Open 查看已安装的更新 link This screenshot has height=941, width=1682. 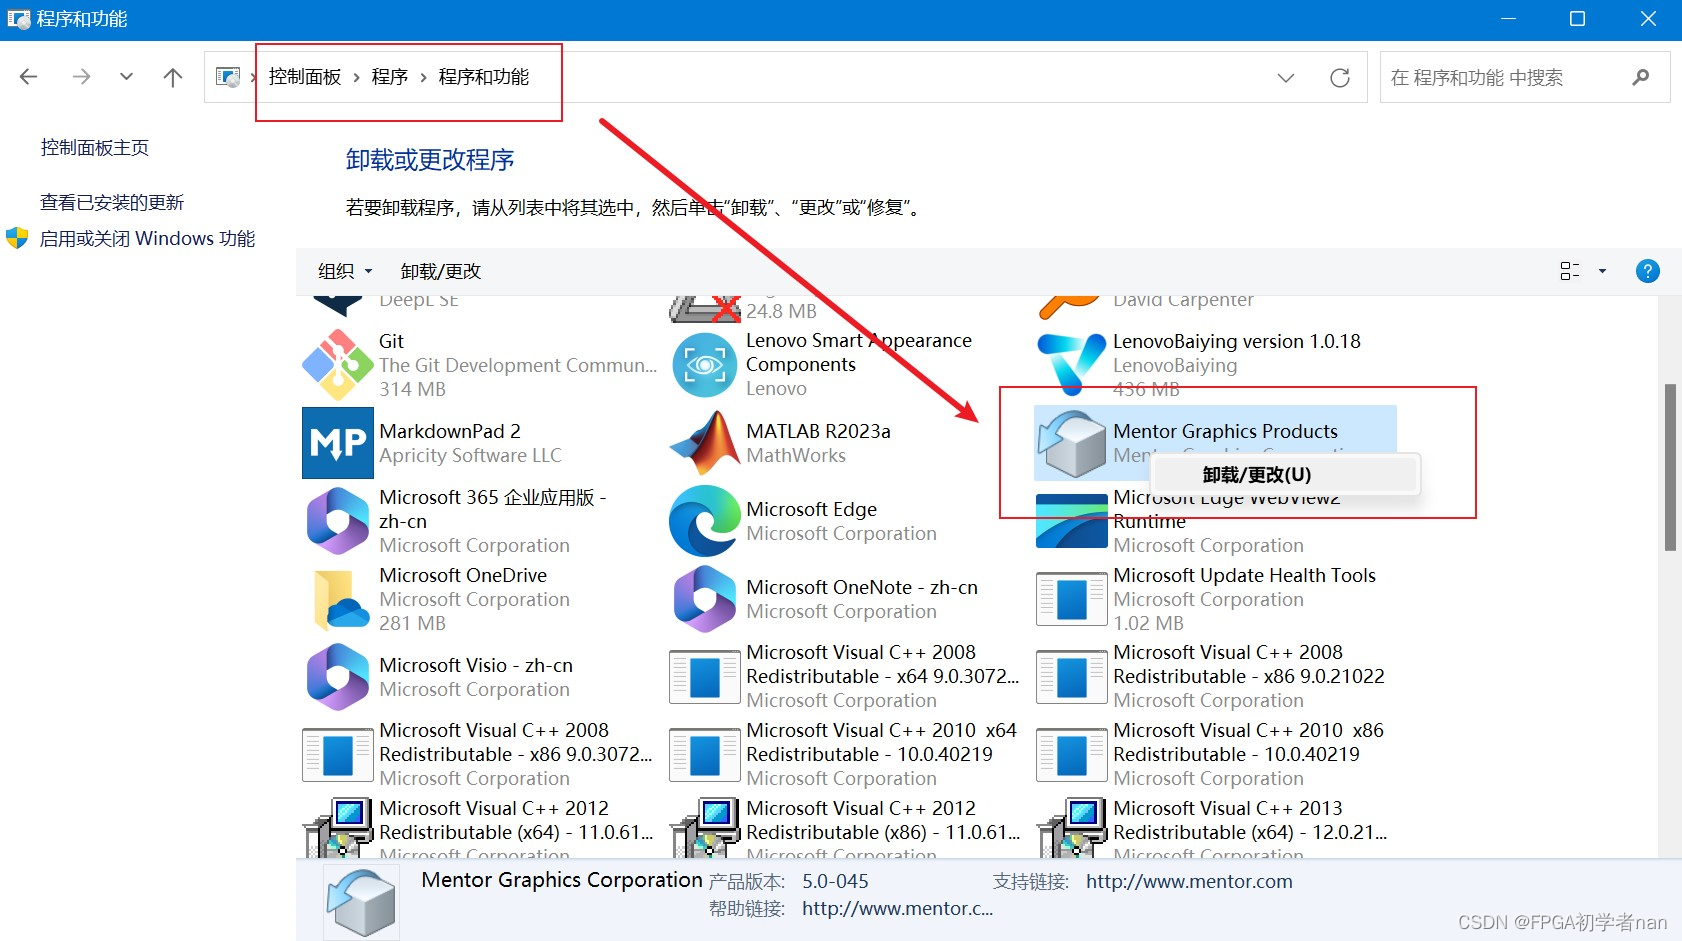[x=112, y=203]
